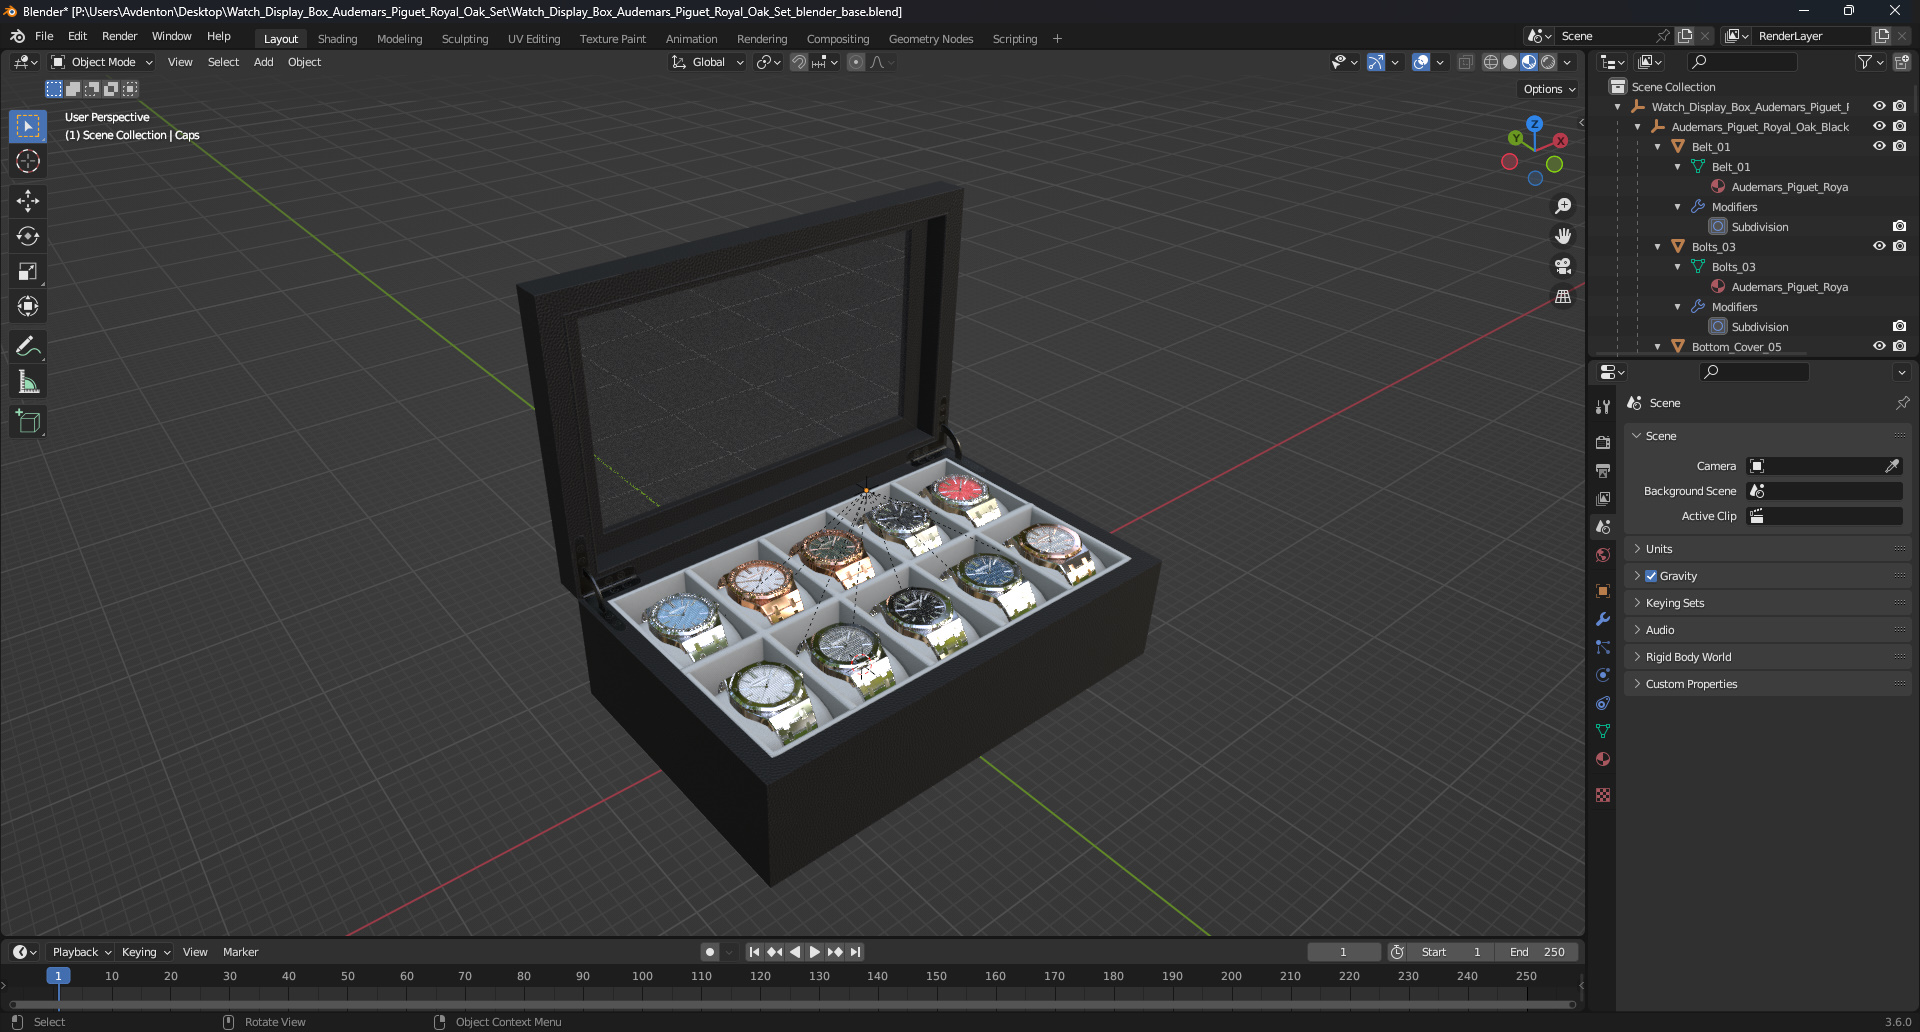The height and width of the screenshot is (1032, 1920).
Task: Toggle the Gravity checkbox
Action: [x=1651, y=576]
